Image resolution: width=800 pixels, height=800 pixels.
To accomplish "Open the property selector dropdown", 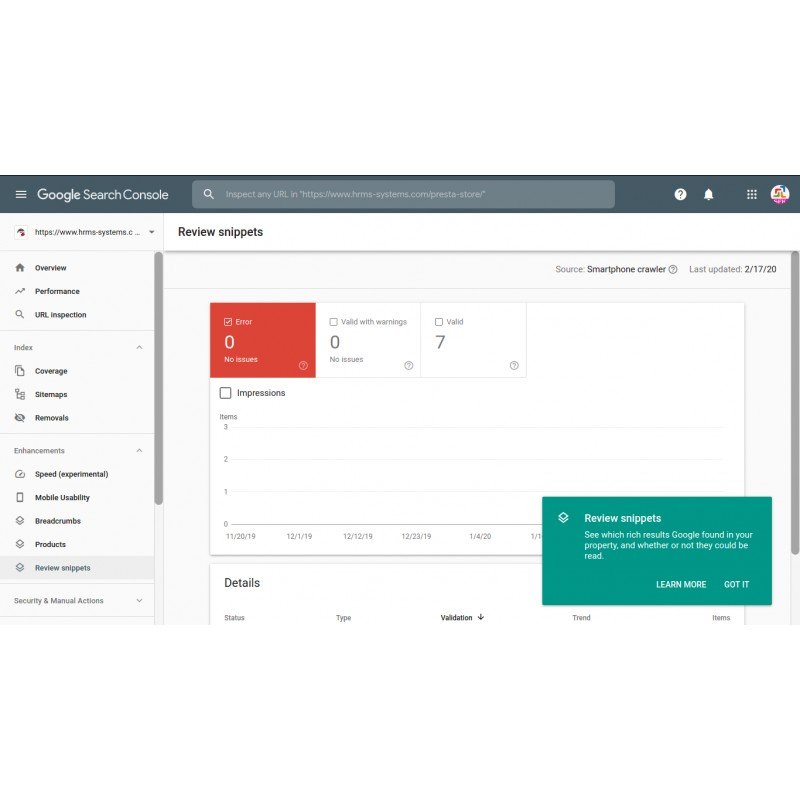I will tap(152, 232).
